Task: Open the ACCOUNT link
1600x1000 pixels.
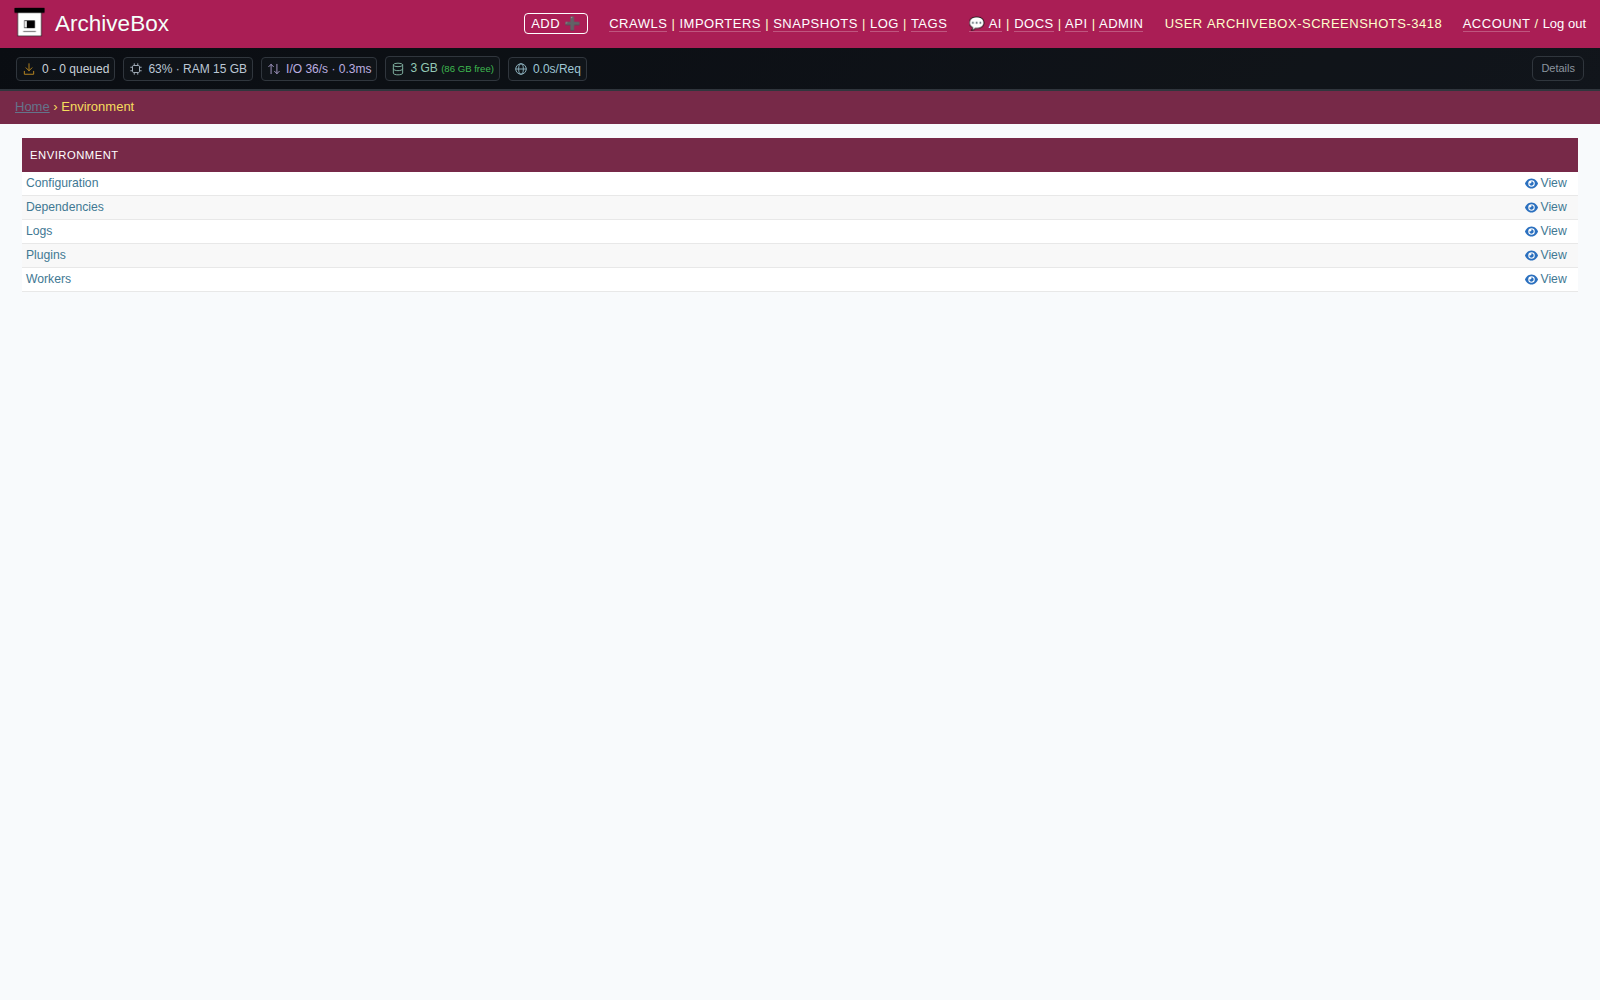Action: (x=1496, y=24)
